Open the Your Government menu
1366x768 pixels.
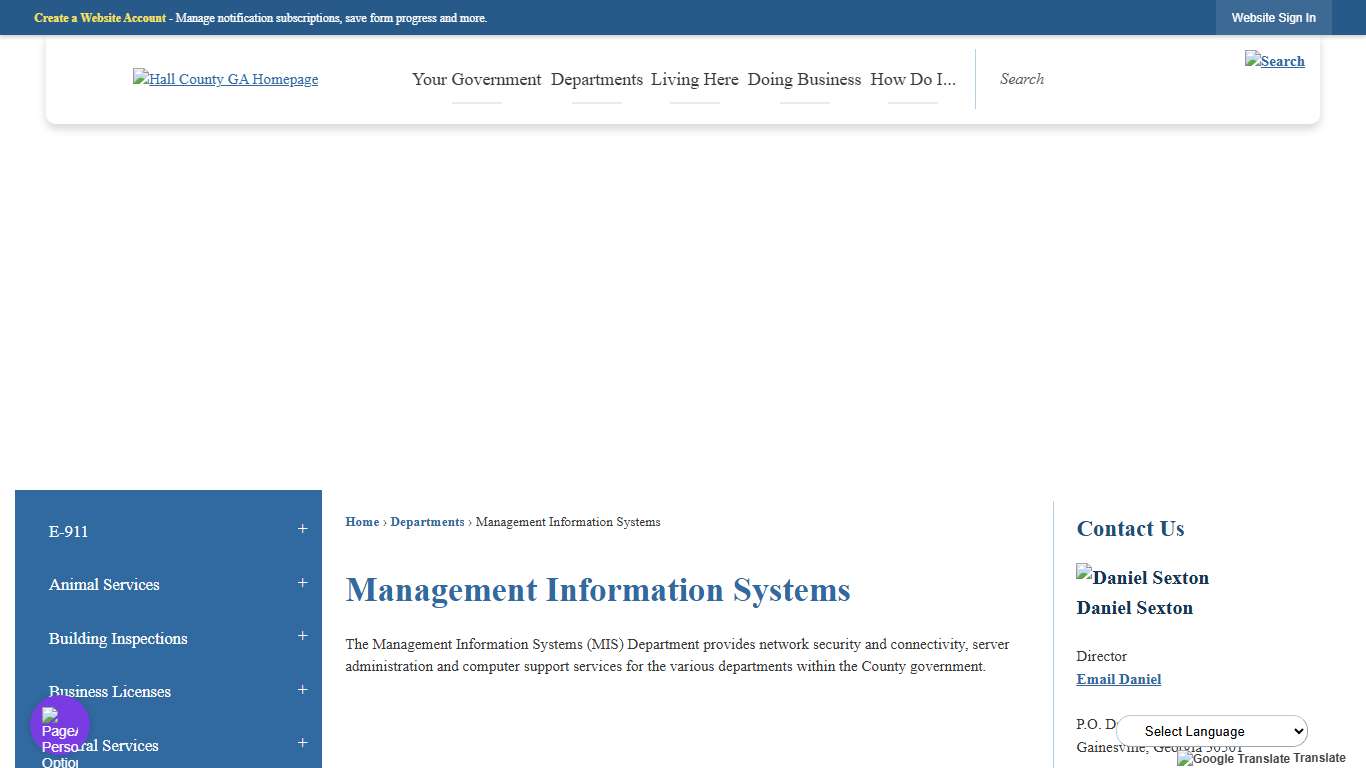pyautogui.click(x=476, y=79)
